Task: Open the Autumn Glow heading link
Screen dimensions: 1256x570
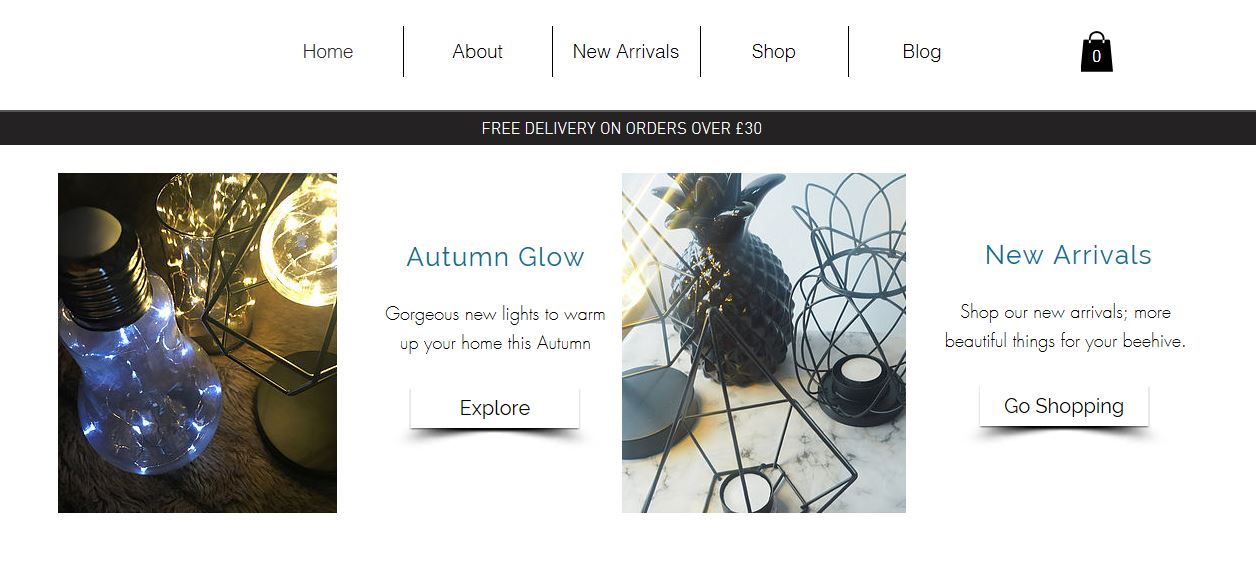Action: (x=495, y=257)
